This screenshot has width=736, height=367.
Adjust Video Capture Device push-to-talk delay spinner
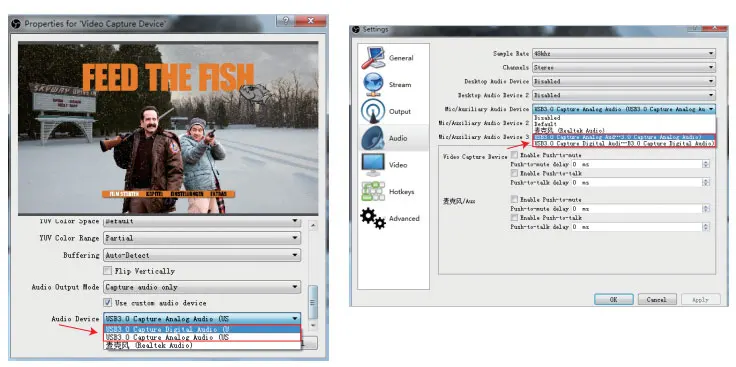pos(705,183)
